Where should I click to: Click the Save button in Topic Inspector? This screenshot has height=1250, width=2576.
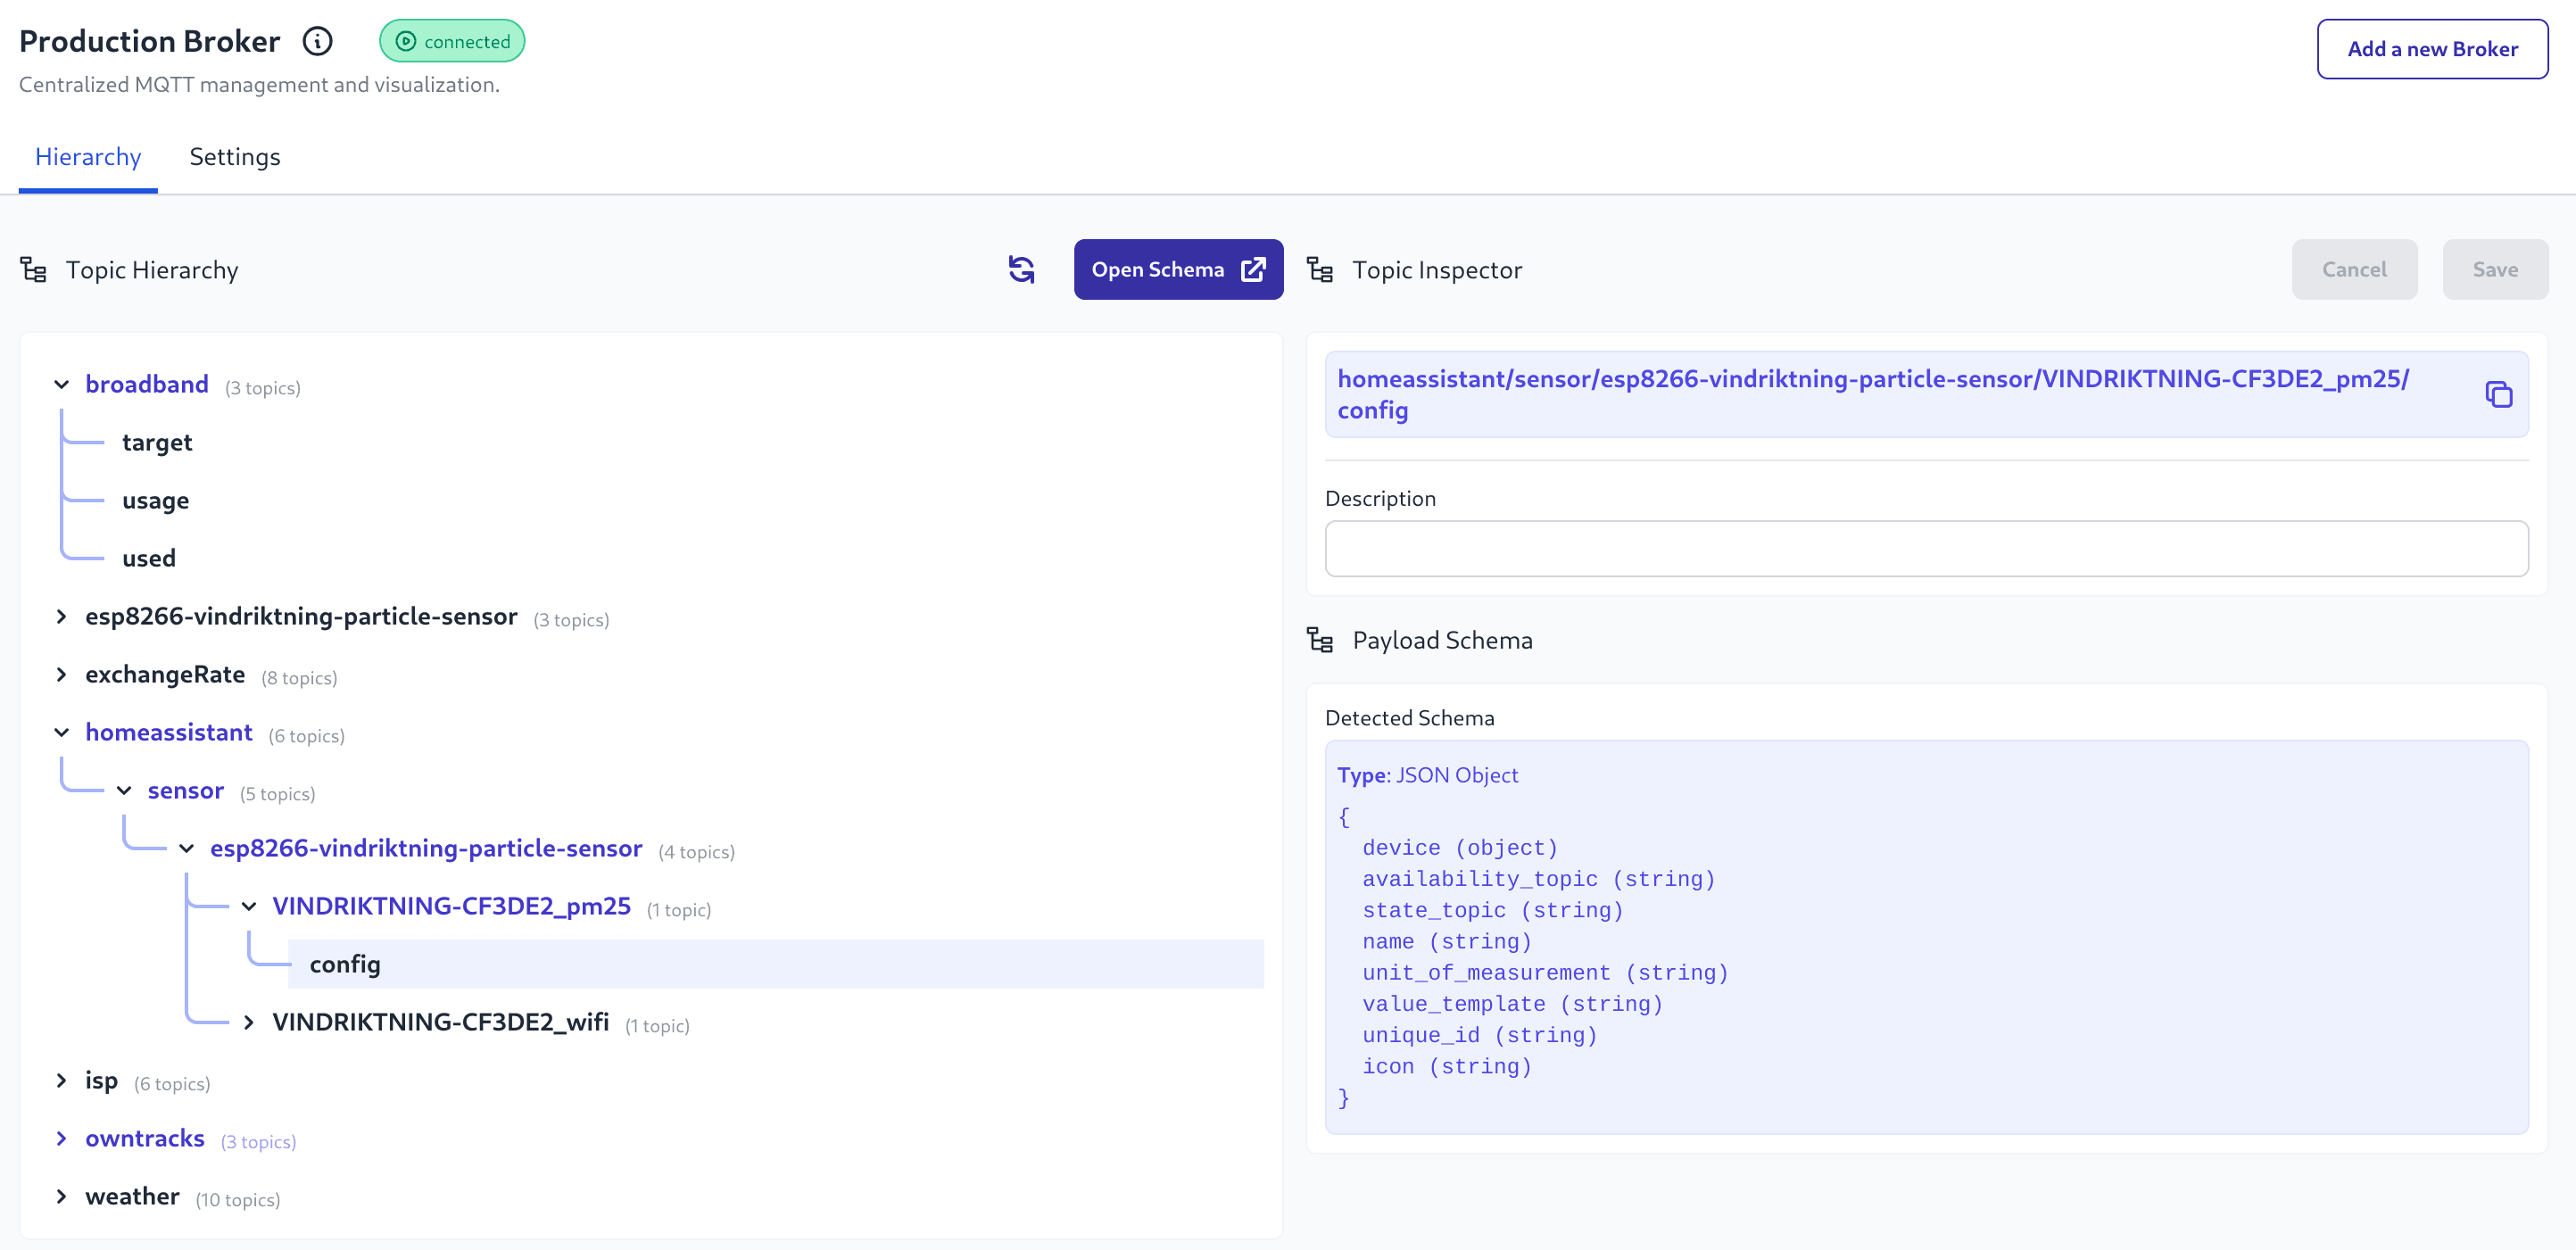(x=2494, y=269)
